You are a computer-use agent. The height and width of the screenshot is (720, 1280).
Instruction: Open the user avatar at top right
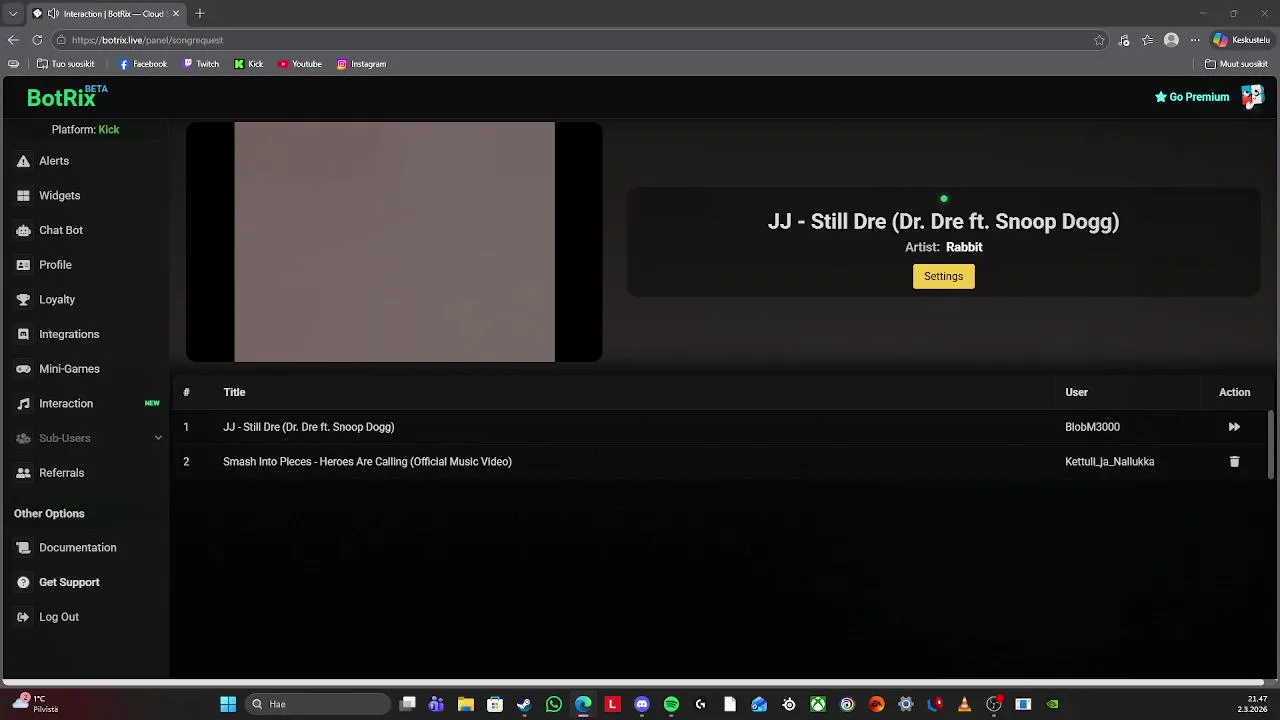[x=1252, y=96]
